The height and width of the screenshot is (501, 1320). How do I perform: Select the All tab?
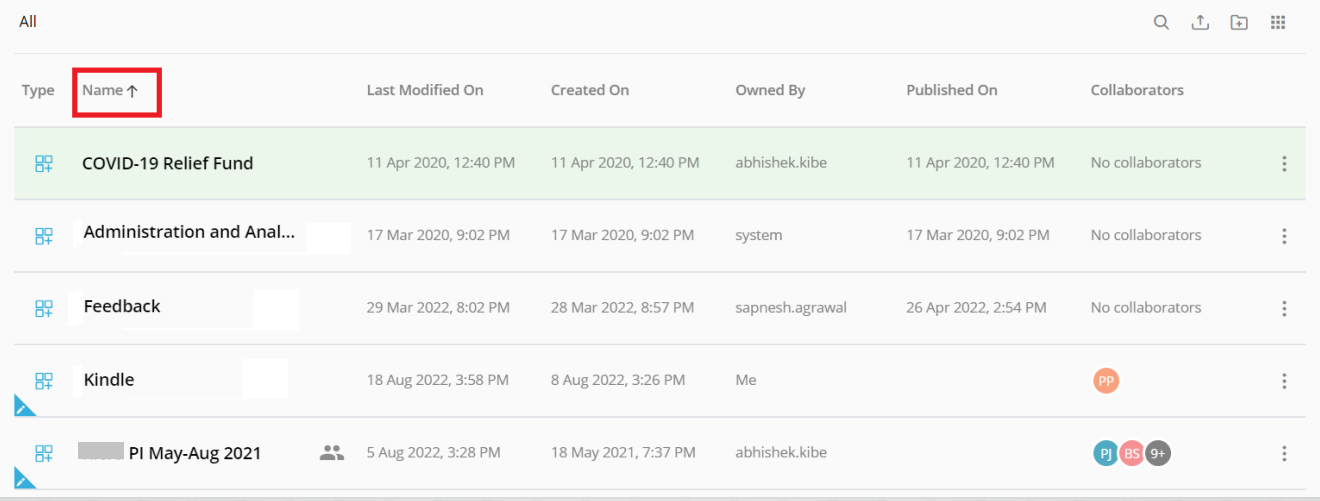(x=28, y=21)
